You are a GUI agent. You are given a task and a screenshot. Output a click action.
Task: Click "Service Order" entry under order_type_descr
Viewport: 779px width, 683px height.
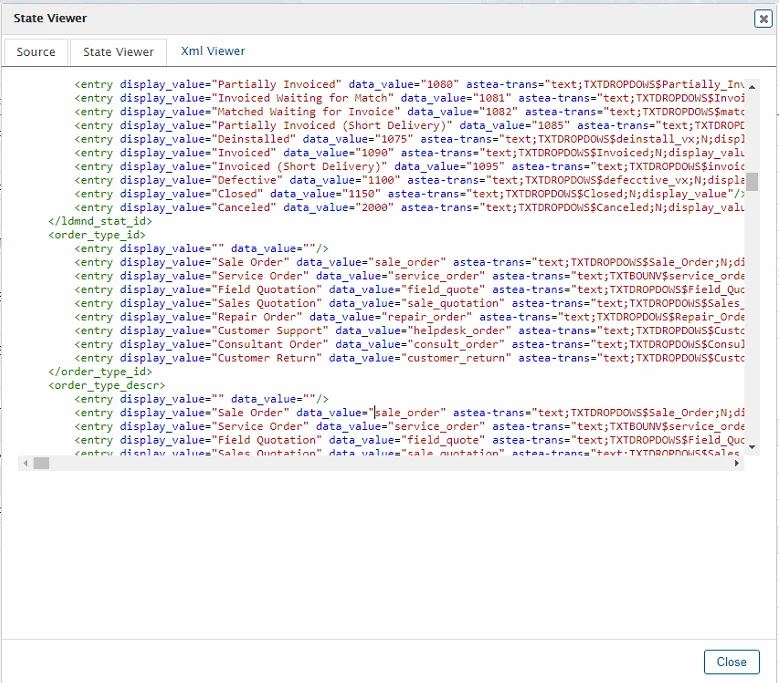coord(409,427)
